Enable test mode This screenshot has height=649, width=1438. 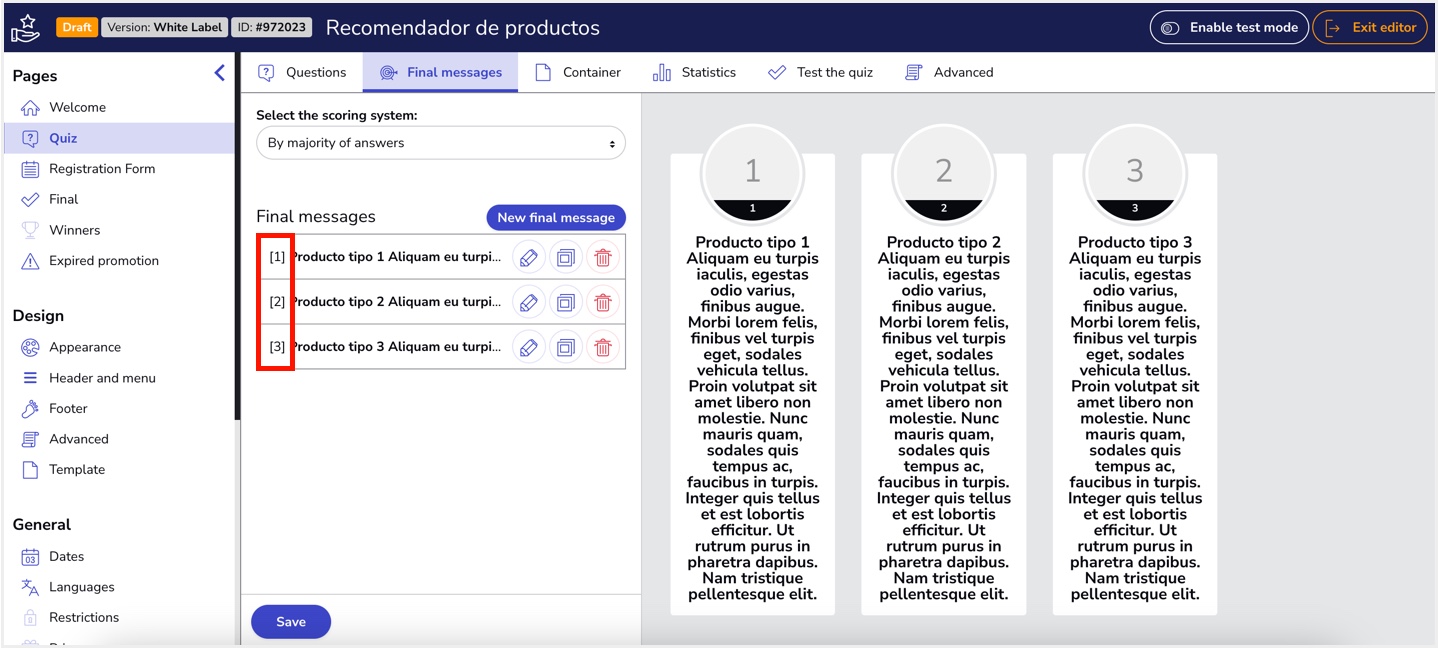point(1228,27)
